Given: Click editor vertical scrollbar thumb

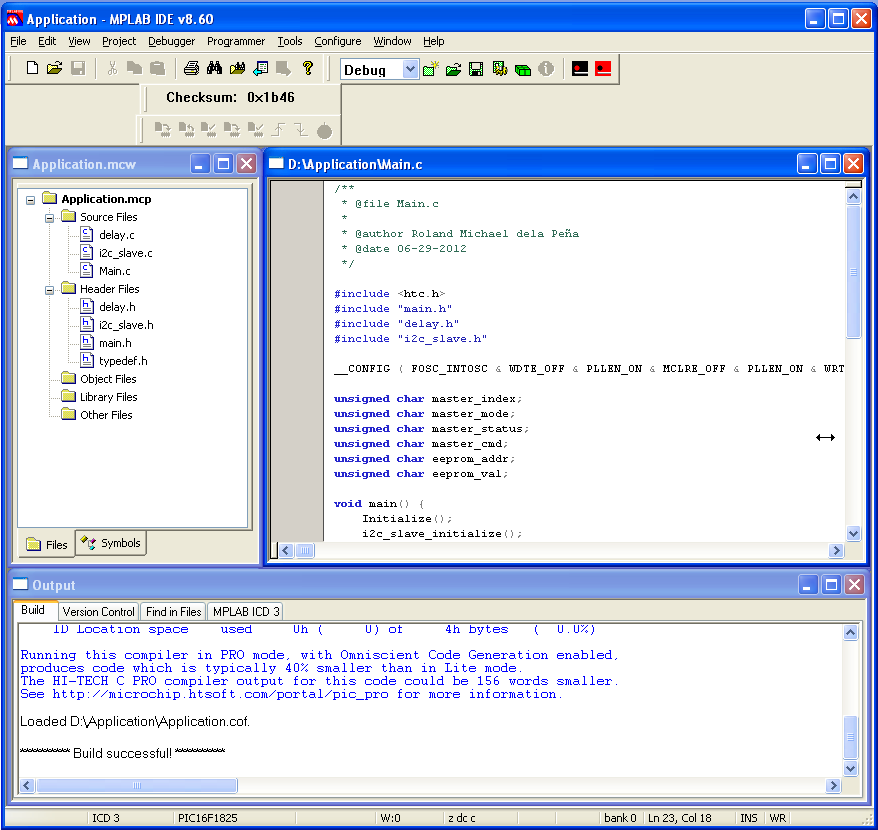Looking at the screenshot, I should tap(853, 272).
